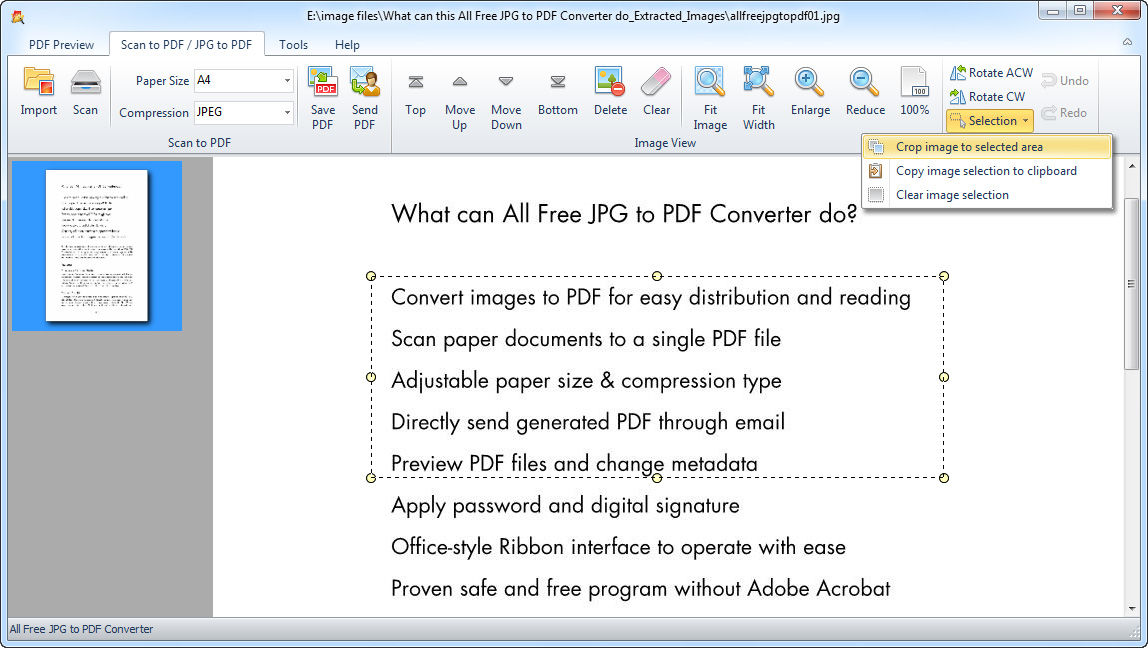Click line "Apply password and digital signature"
The height and width of the screenshot is (648, 1148).
click(565, 505)
